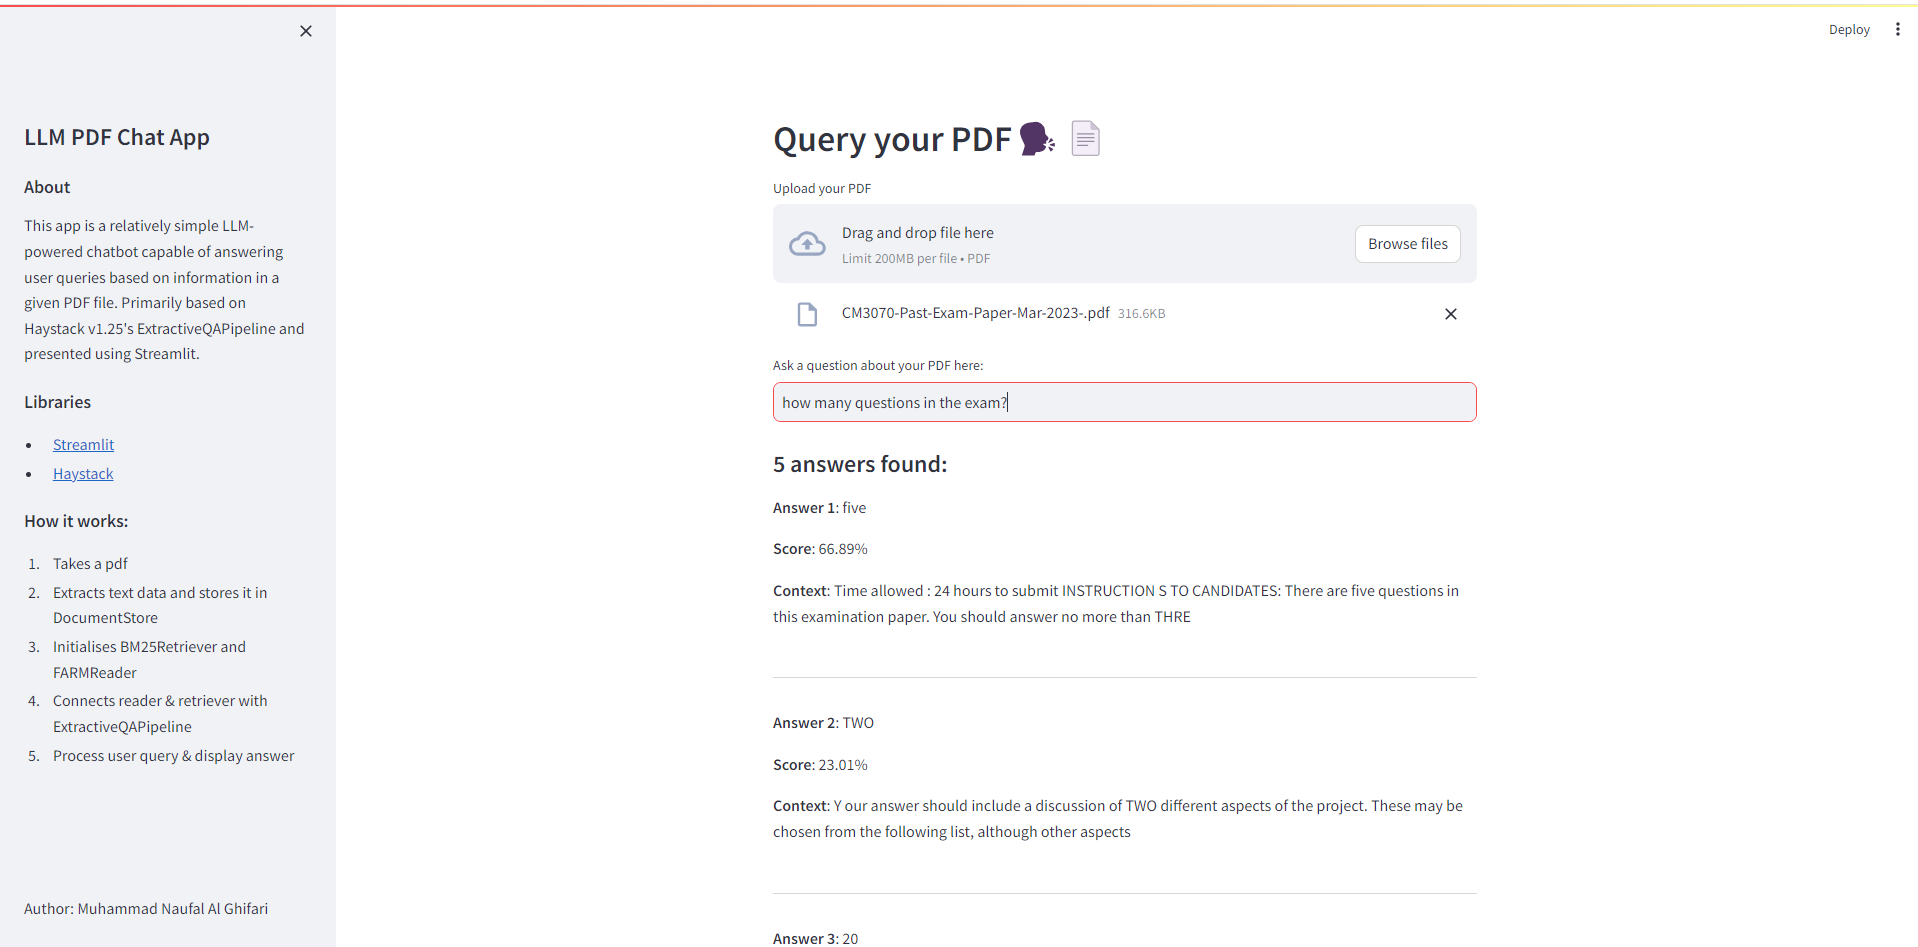
Task: Click the LLM PDF Chat App title
Action: pos(116,137)
